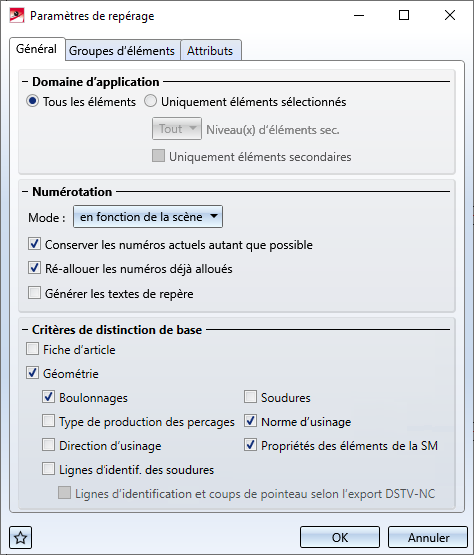
Task: Confirm settings with OK button
Action: 340,537
